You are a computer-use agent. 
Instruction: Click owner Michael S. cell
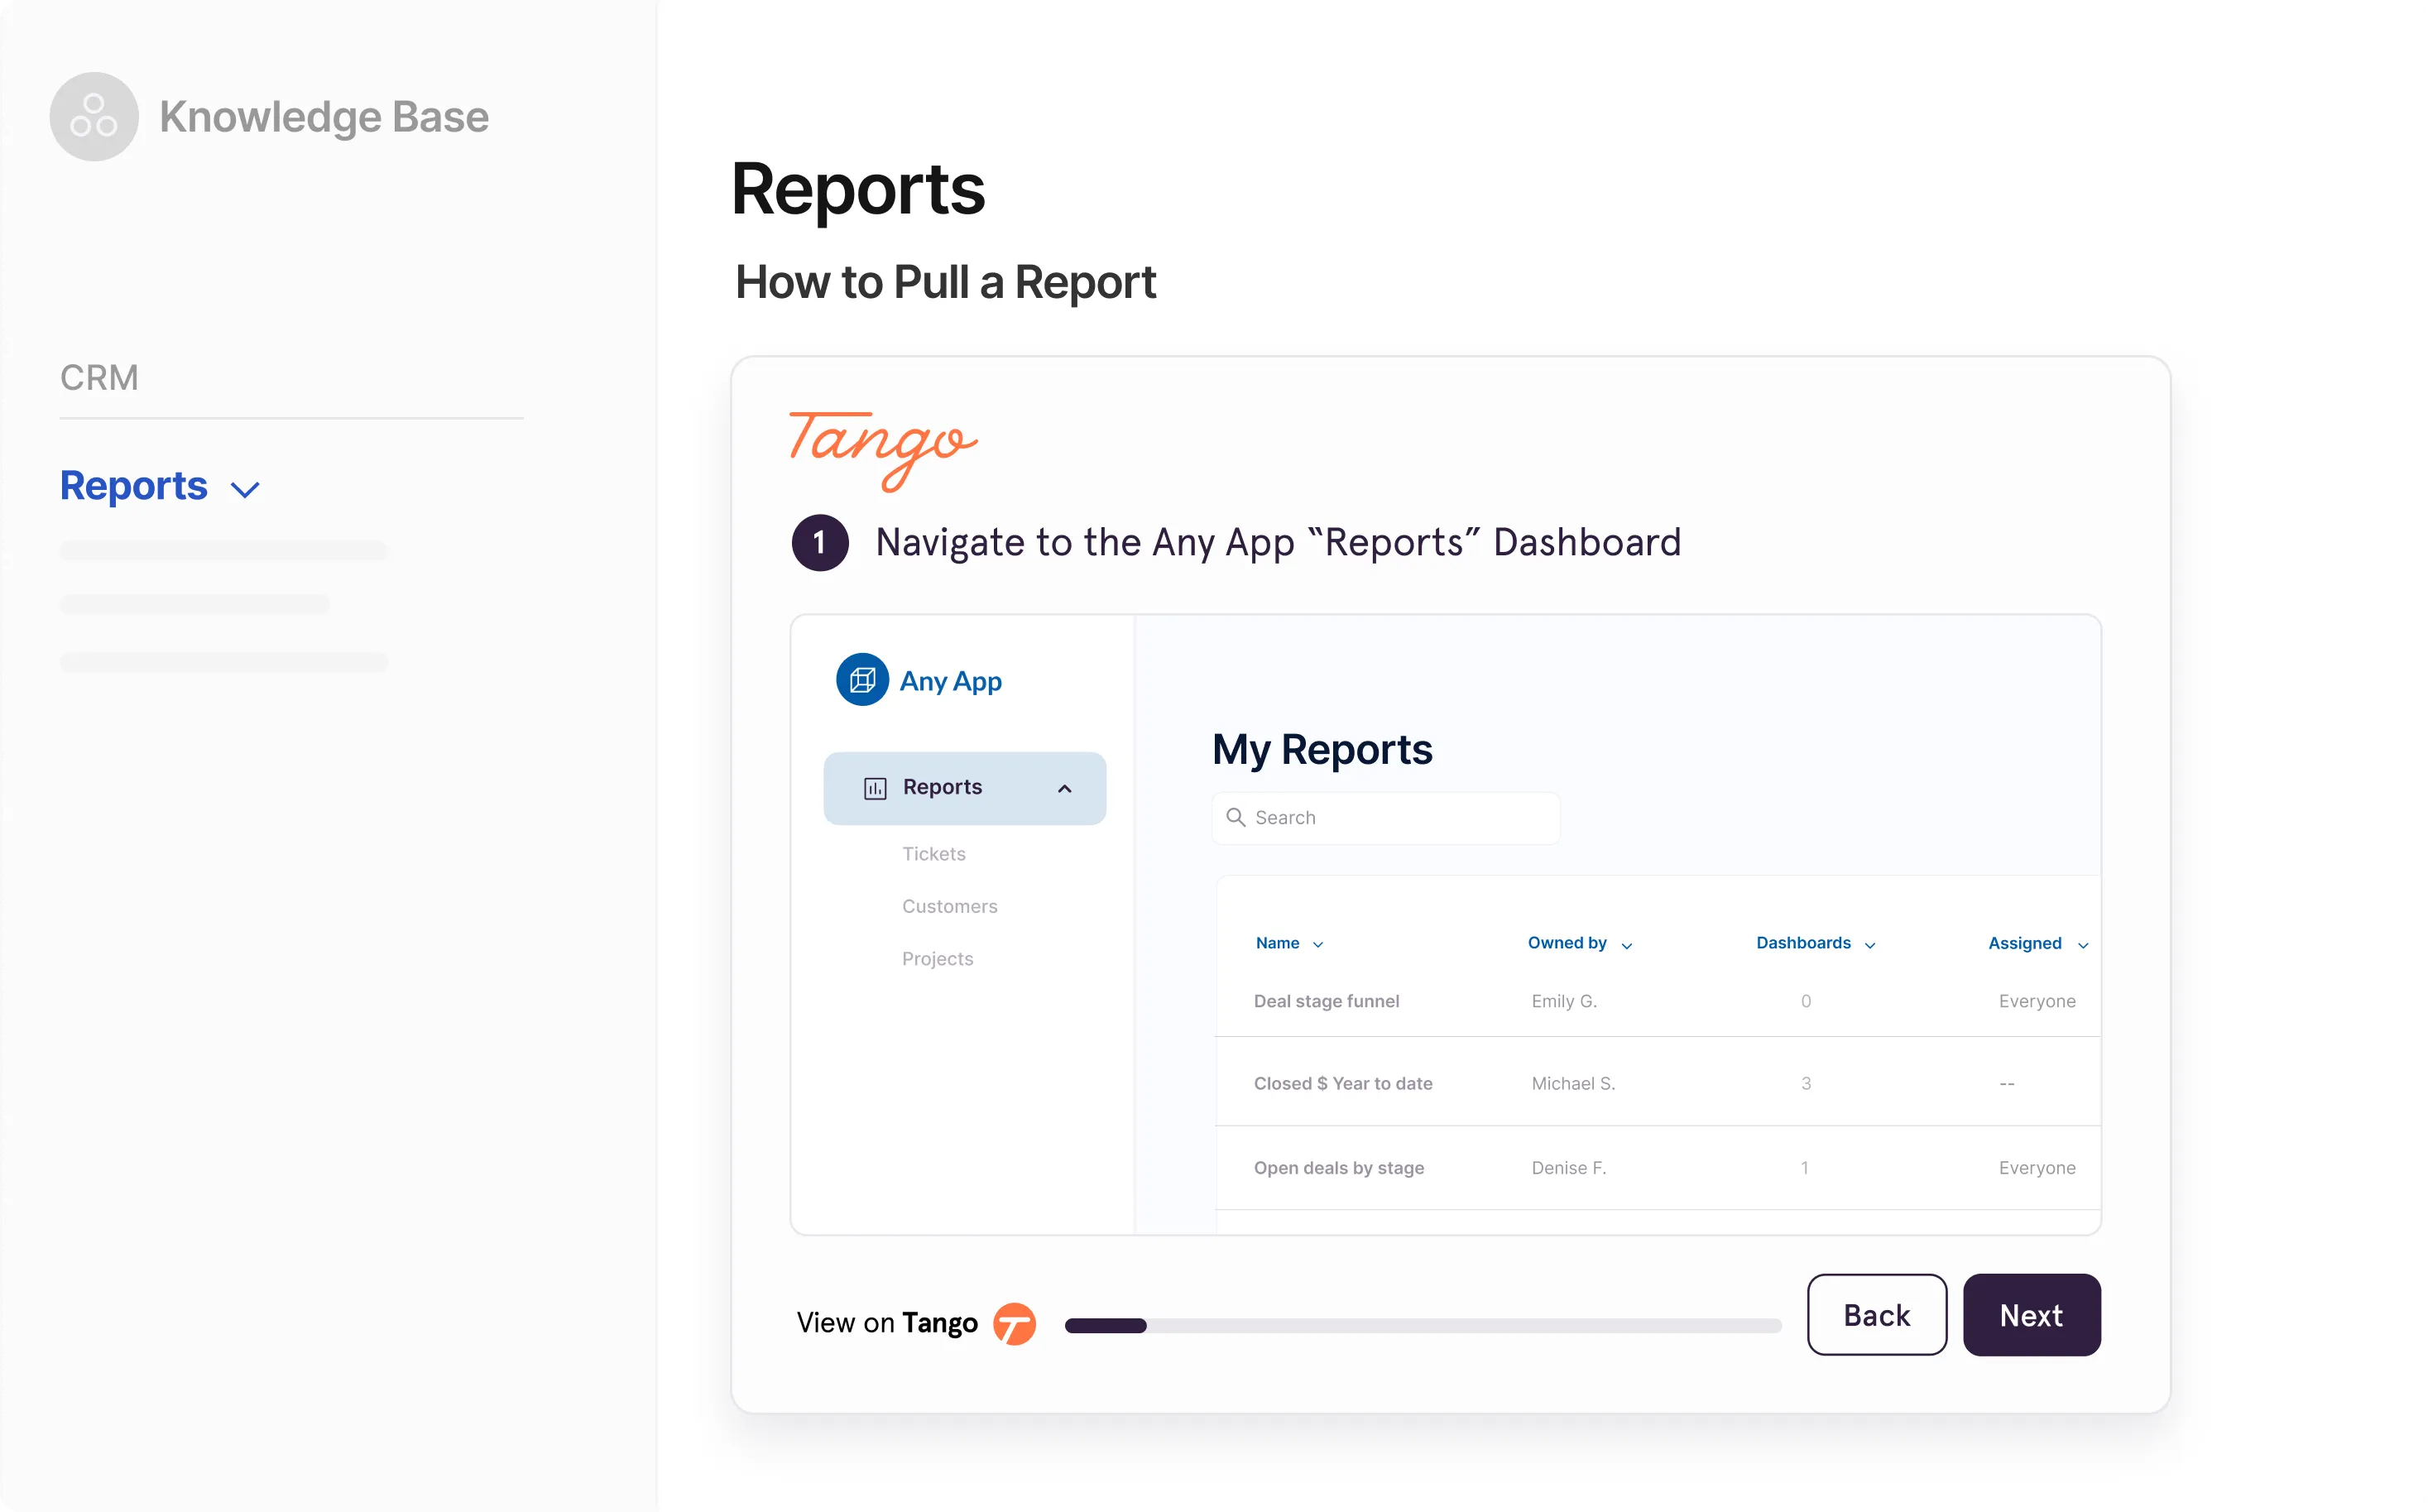coord(1573,1083)
